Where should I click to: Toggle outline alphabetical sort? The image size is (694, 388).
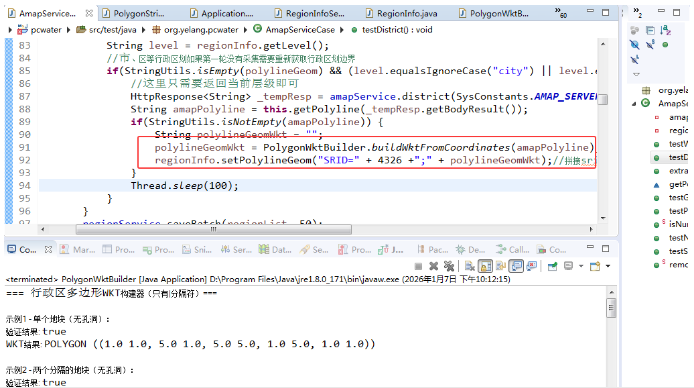point(665,30)
